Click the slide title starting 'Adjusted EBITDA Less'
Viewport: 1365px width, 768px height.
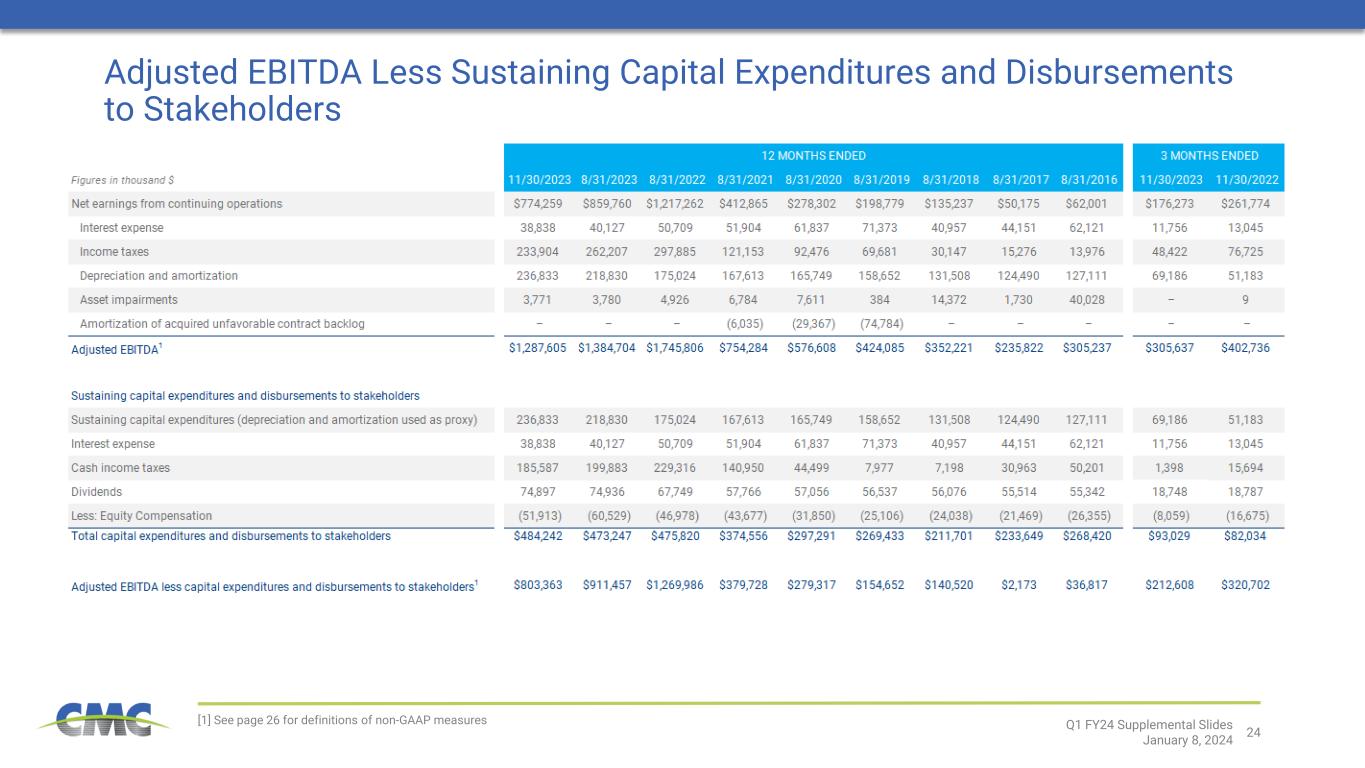tap(668, 91)
